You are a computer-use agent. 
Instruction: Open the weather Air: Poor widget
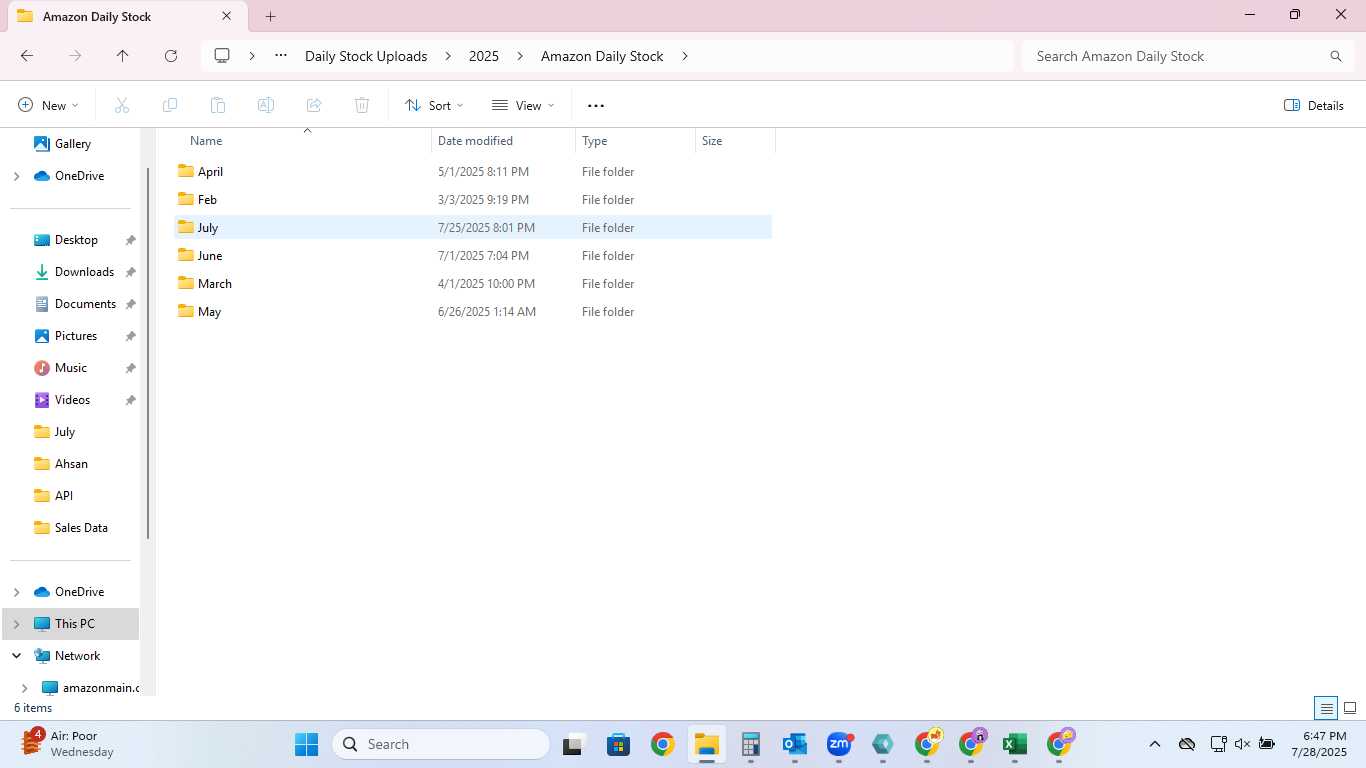[68, 744]
